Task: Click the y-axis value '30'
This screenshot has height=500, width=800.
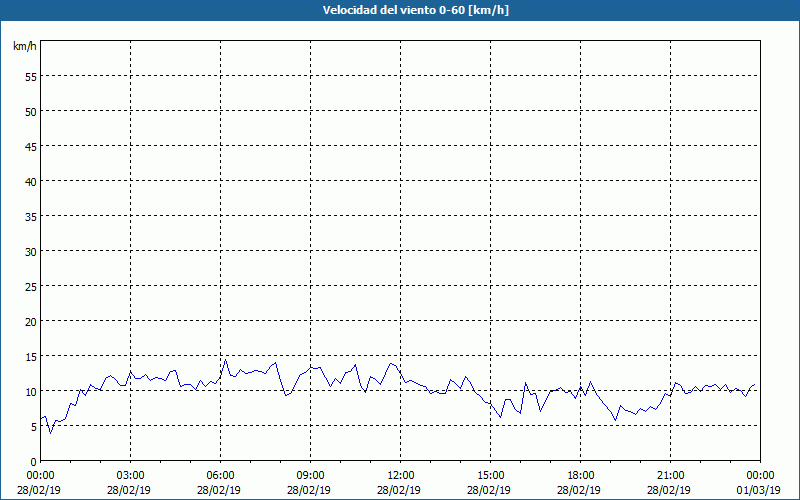Action: [x=31, y=252]
